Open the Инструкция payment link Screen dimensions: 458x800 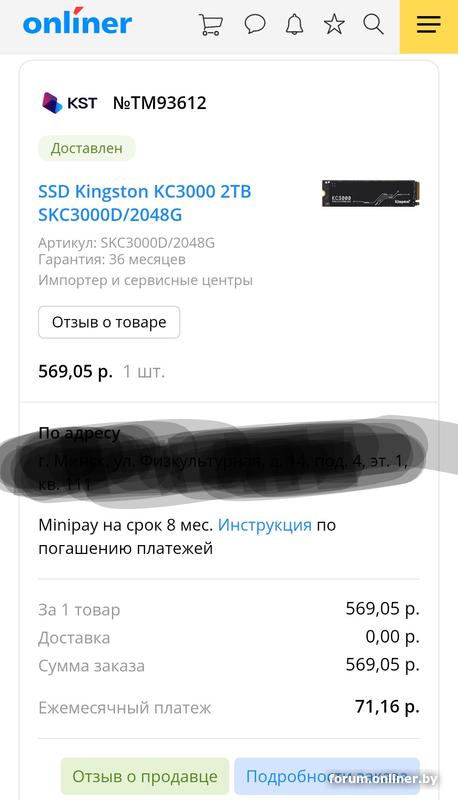[x=264, y=525]
